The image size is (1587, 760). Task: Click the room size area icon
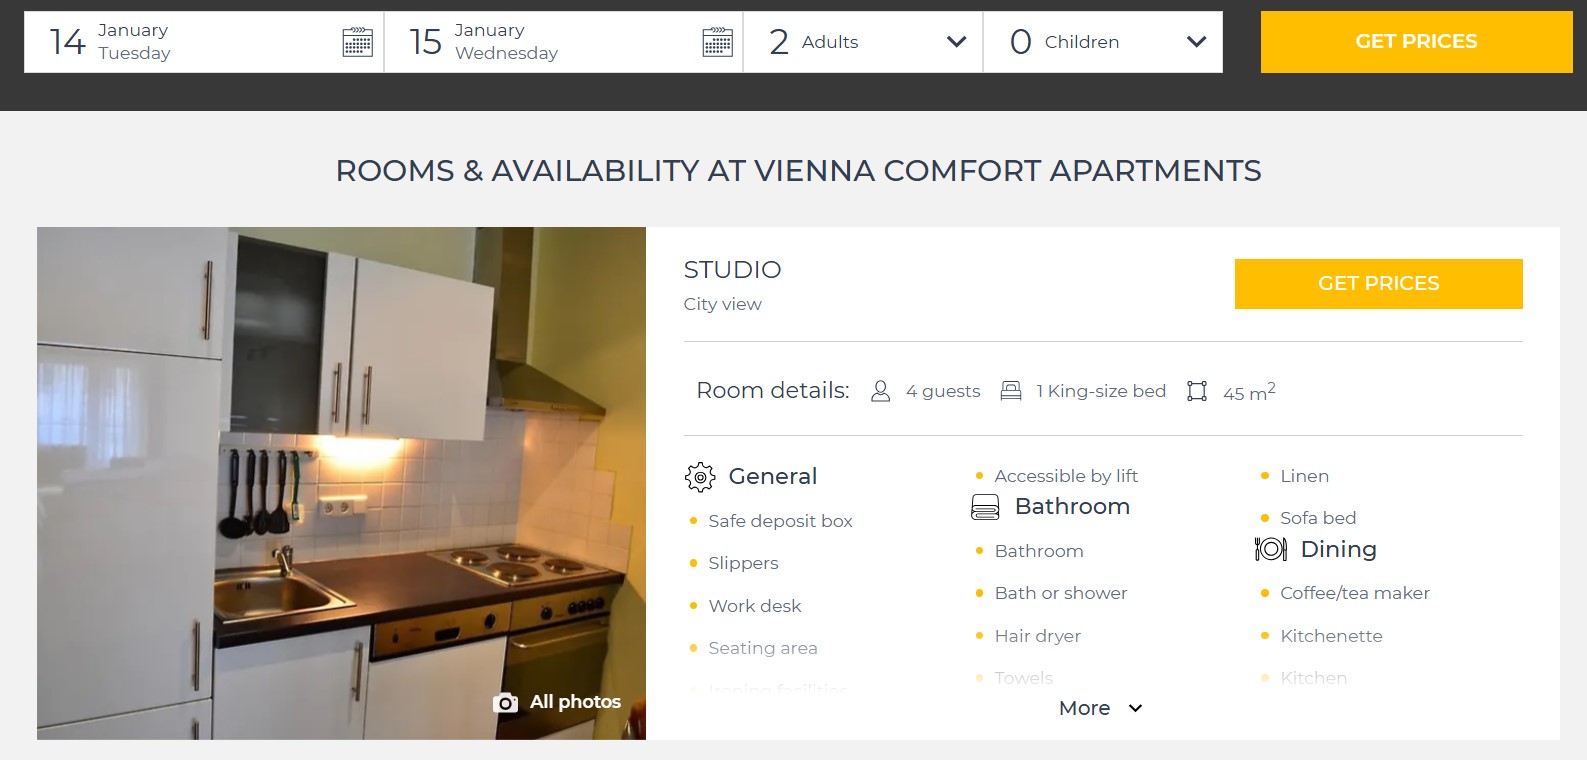(x=1197, y=391)
